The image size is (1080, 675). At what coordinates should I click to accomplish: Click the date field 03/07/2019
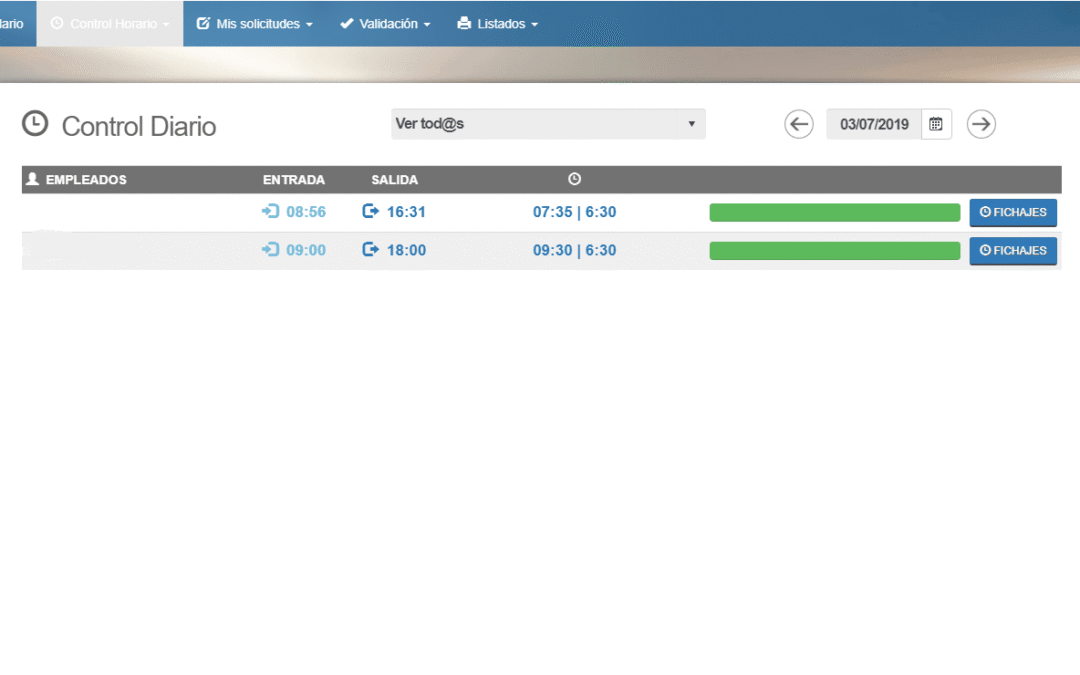[874, 125]
